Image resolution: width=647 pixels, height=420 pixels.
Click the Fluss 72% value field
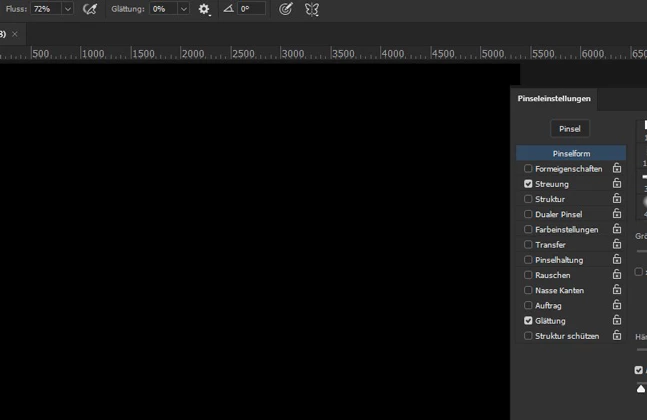tap(46, 9)
